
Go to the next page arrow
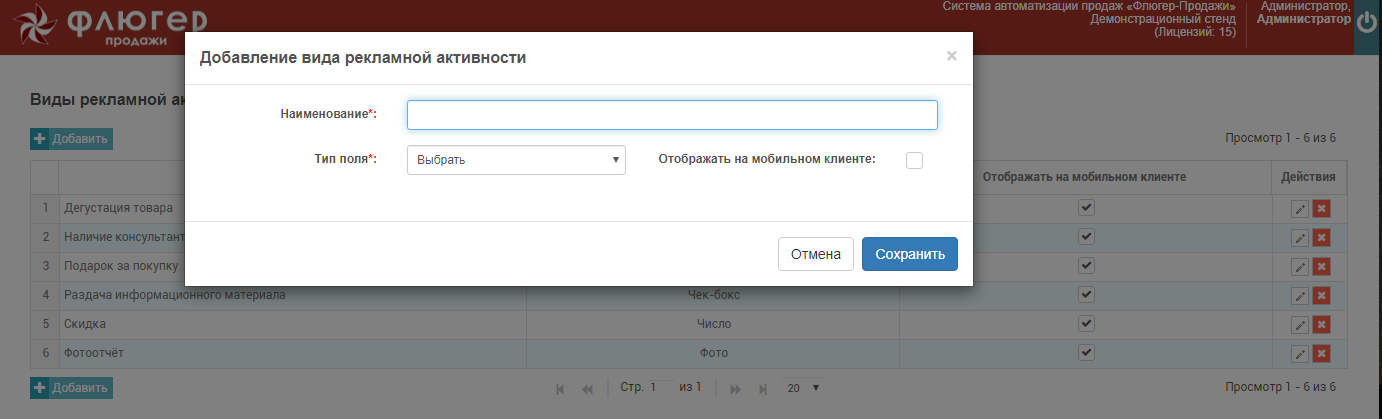[735, 388]
